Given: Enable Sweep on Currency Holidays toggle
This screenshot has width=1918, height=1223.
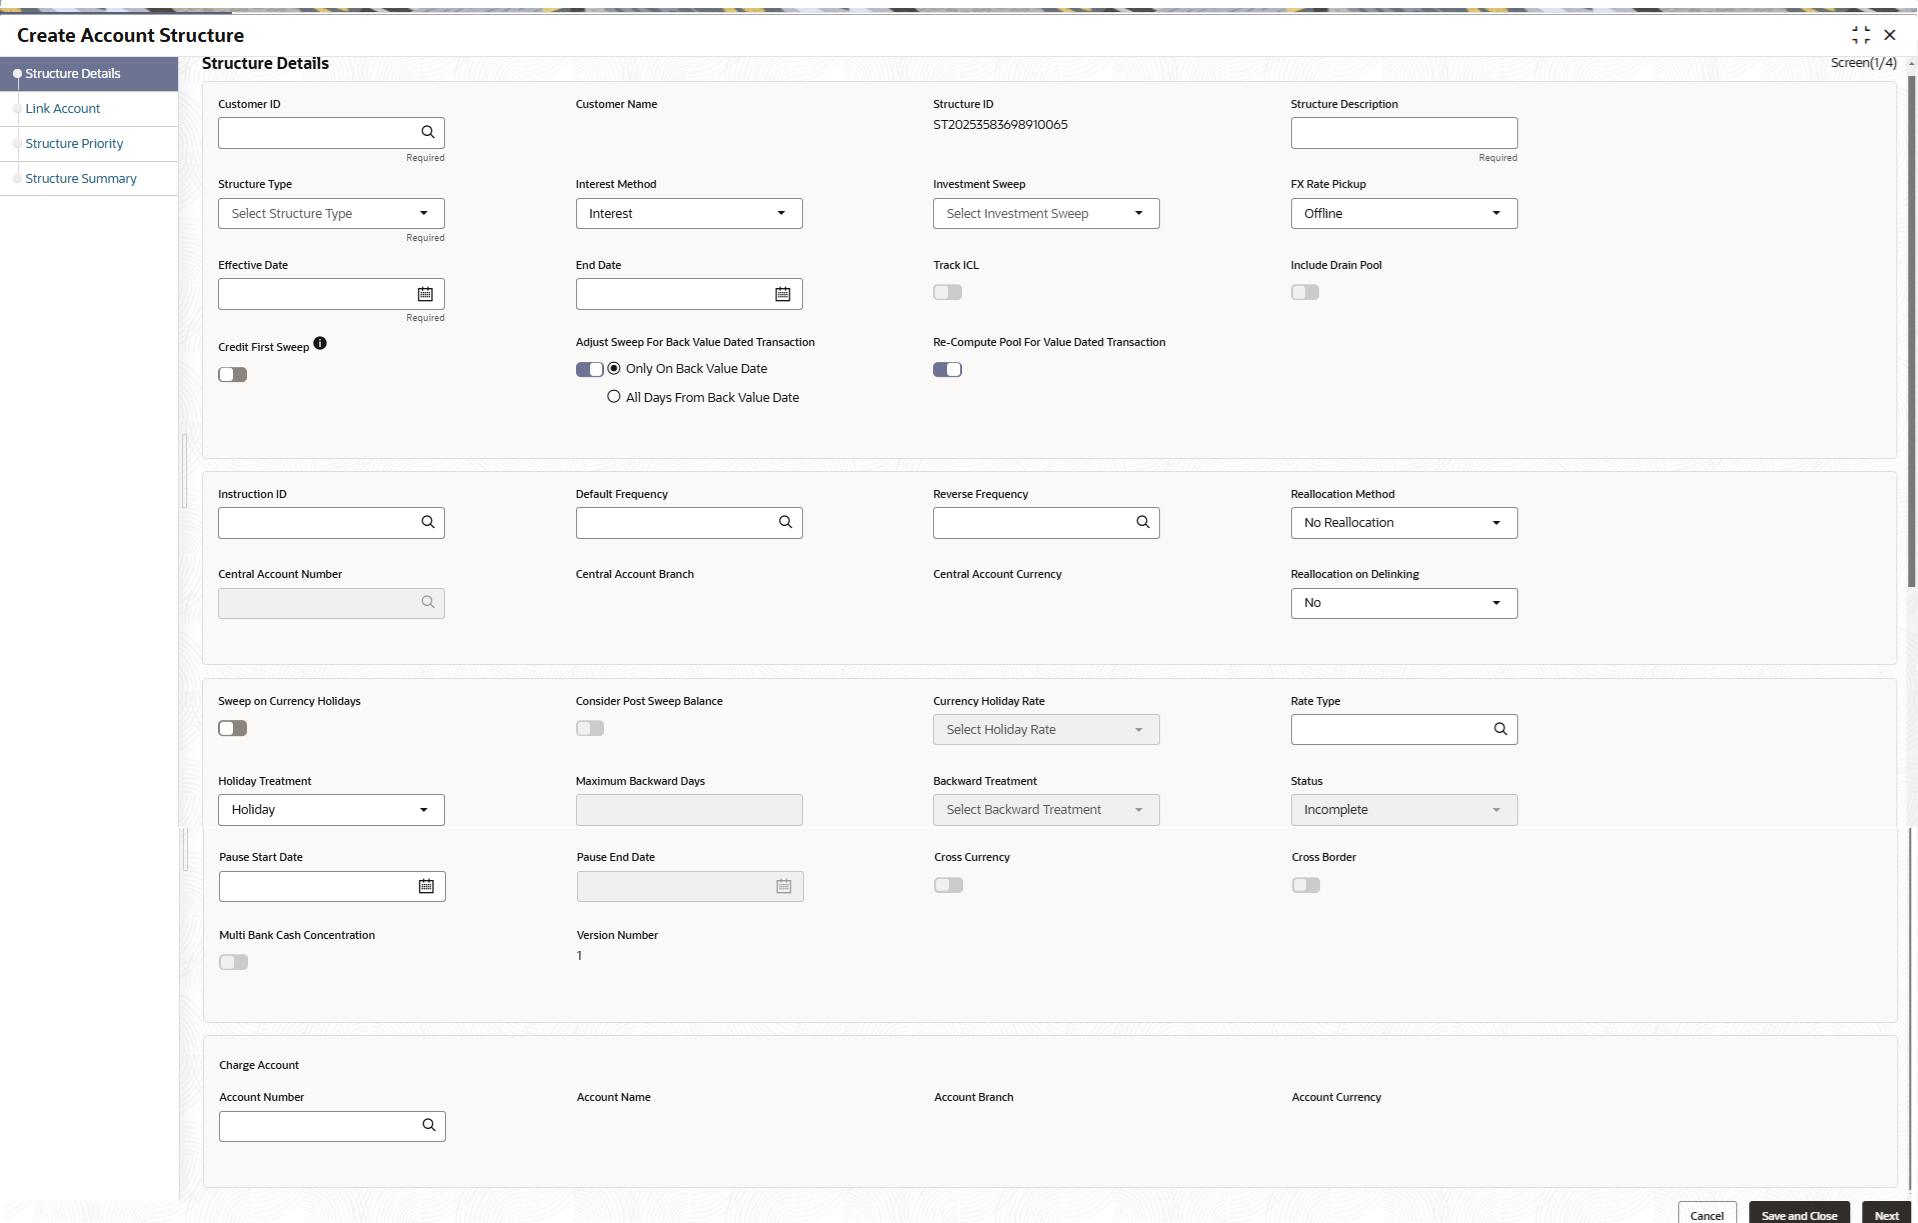Looking at the screenshot, I should [233, 728].
